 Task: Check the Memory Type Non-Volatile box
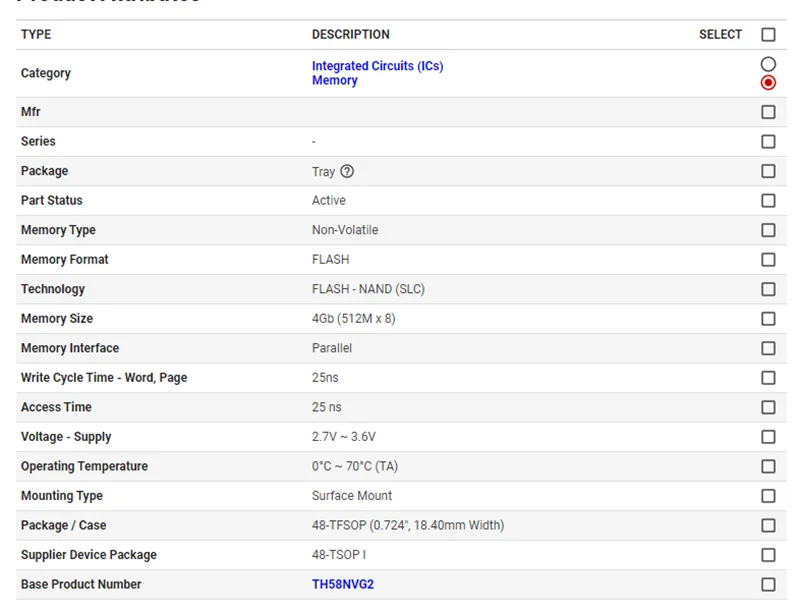click(768, 230)
